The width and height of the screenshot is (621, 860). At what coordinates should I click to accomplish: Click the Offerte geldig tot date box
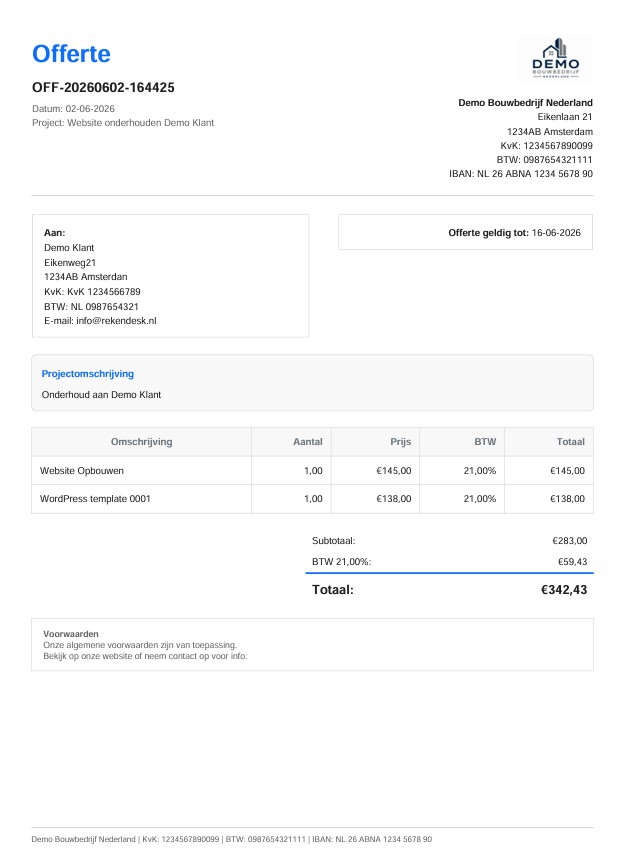click(x=465, y=233)
